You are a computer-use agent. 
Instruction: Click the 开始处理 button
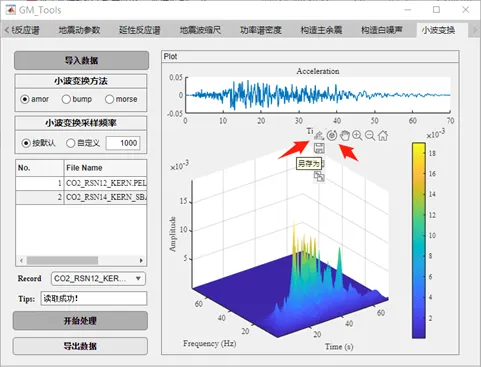tap(80, 321)
